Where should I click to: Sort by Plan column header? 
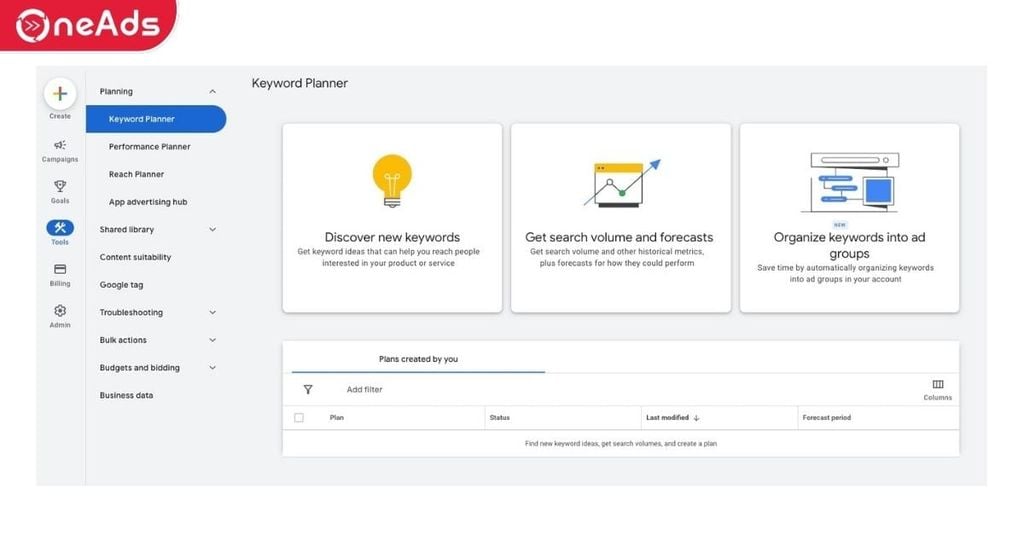(337, 418)
